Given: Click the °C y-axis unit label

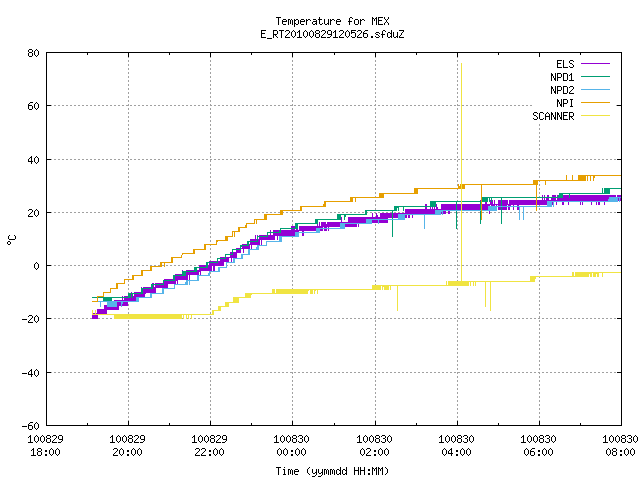Looking at the screenshot, I should click(x=12, y=240).
